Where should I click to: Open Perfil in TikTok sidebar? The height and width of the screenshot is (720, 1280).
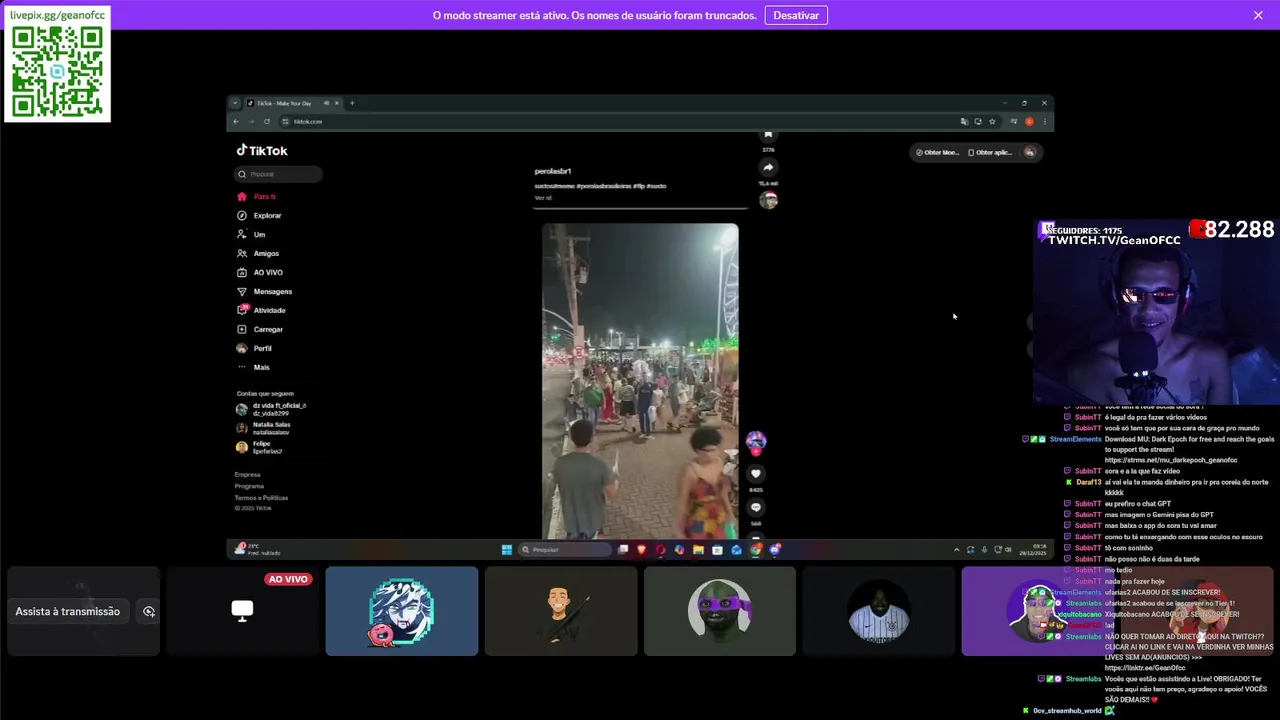point(255,349)
